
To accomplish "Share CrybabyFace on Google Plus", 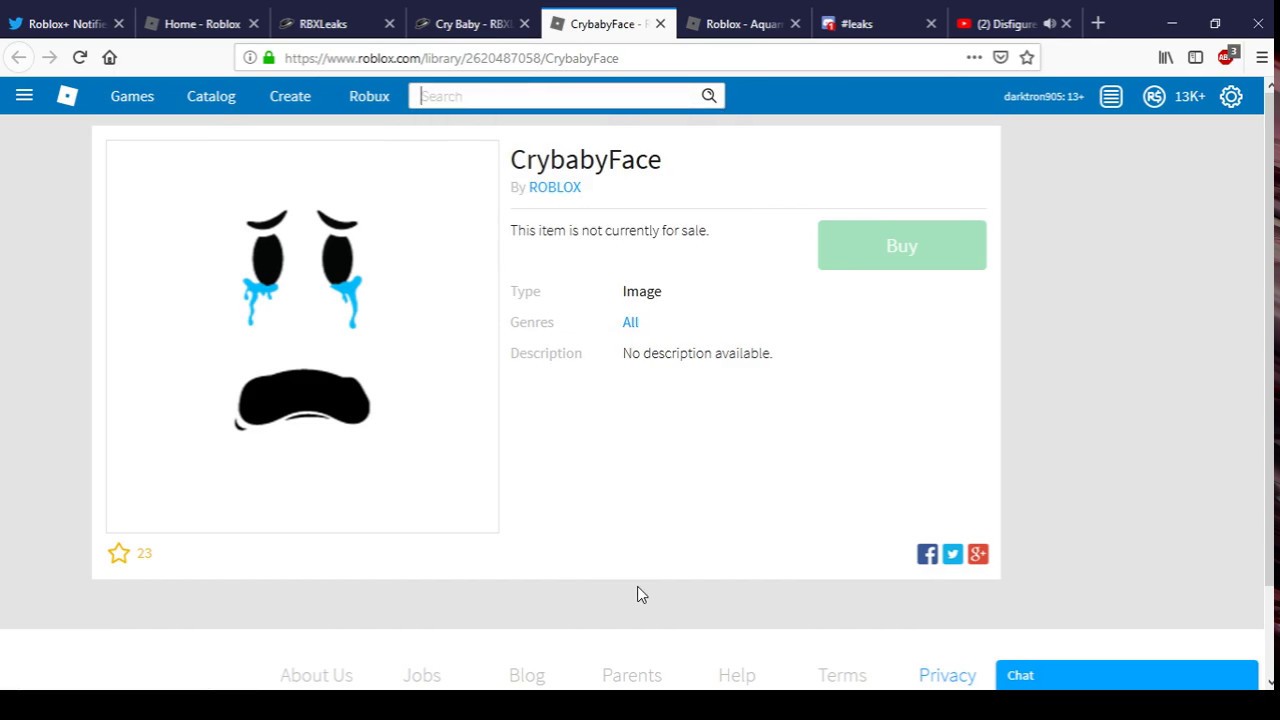I will (978, 554).
